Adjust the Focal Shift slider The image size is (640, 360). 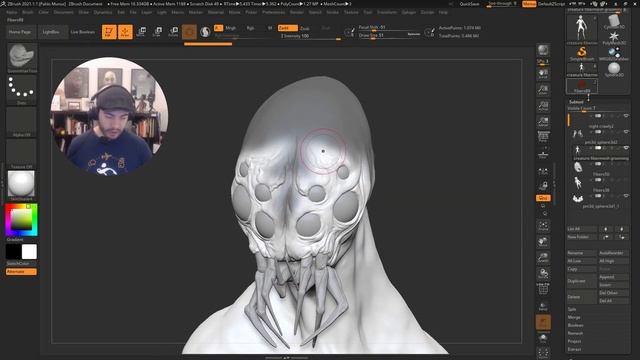389,28
